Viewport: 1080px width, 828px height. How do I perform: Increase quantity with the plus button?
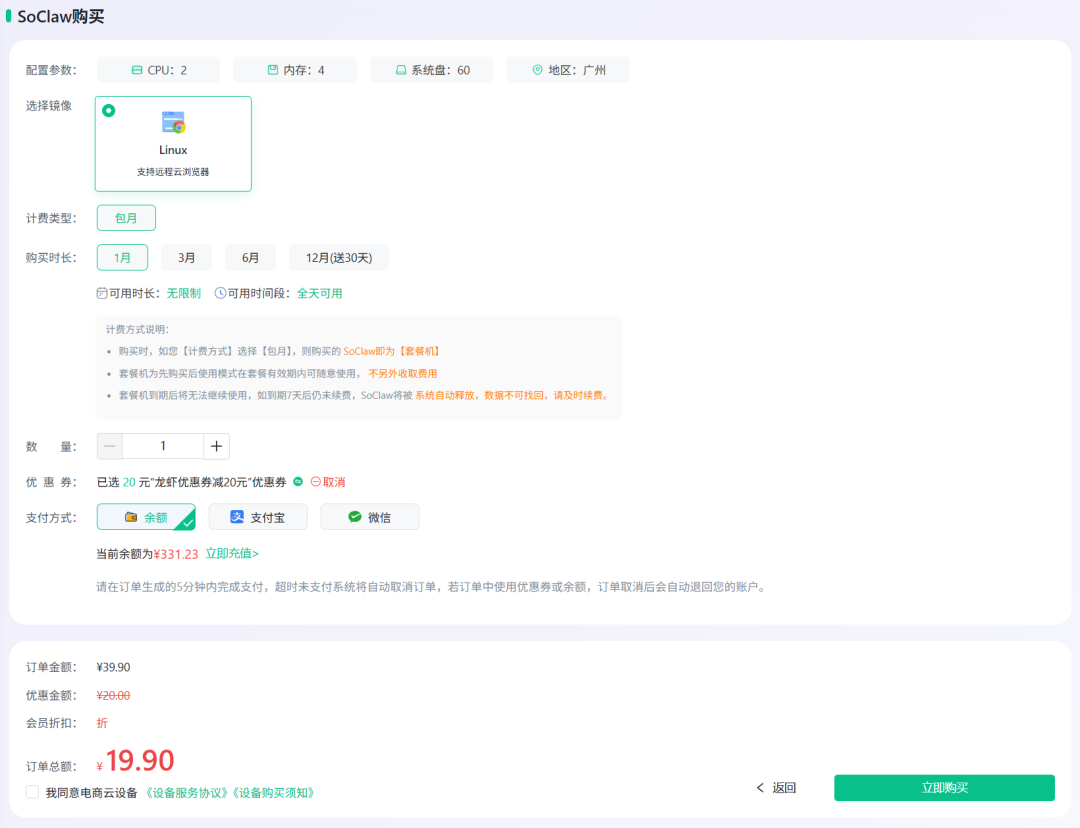(216, 446)
